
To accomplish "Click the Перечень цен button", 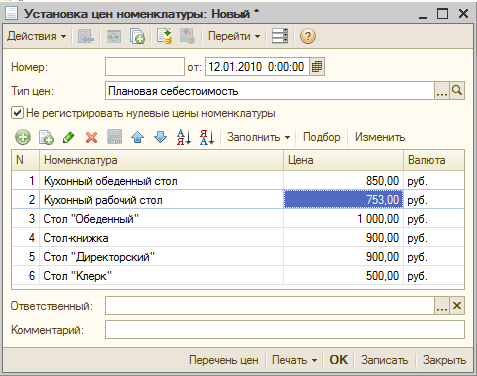I will point(224,360).
